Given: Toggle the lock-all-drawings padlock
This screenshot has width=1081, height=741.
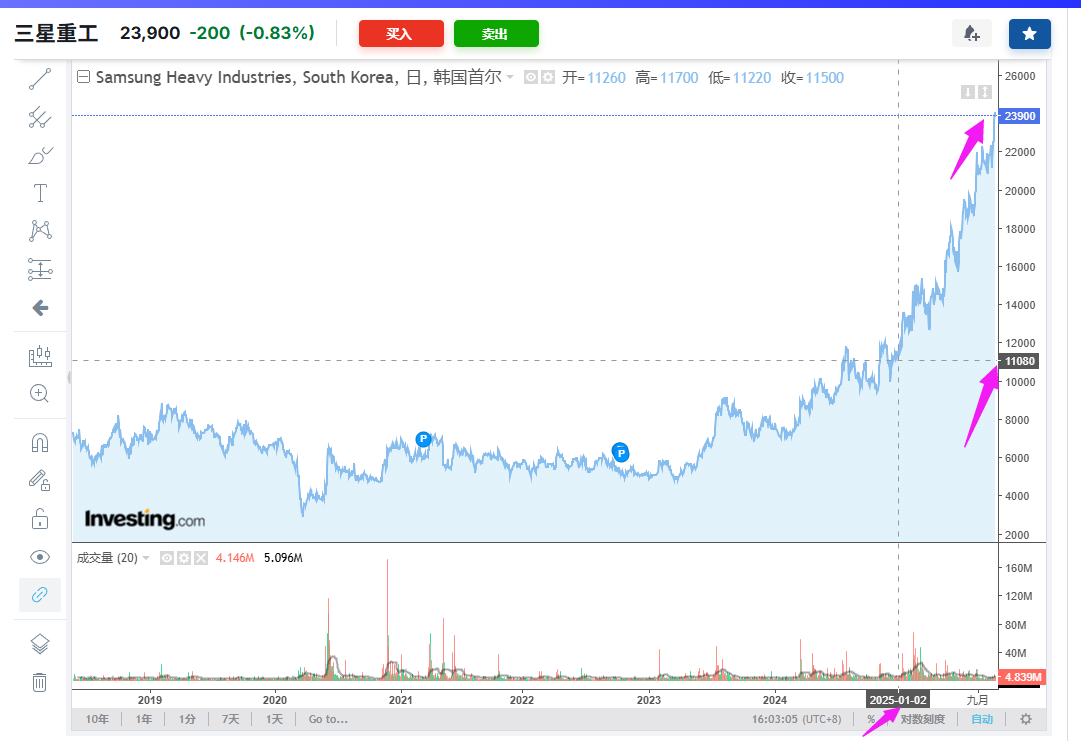Looking at the screenshot, I should pyautogui.click(x=40, y=518).
